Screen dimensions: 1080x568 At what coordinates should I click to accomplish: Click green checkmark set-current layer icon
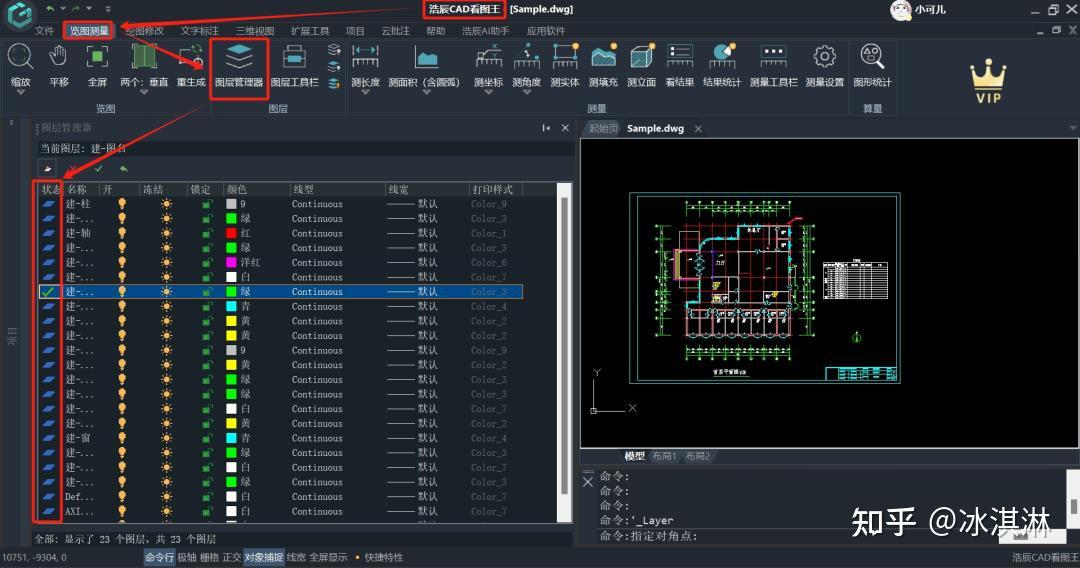(x=98, y=168)
